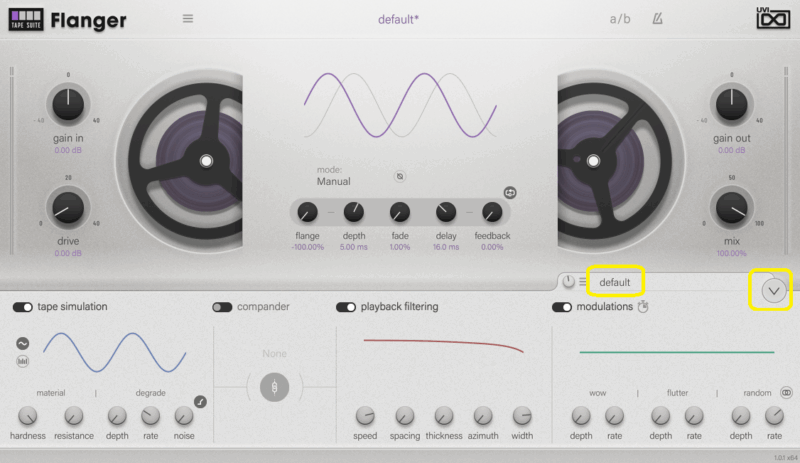The width and height of the screenshot is (800, 463).
Task: Disable the modulations switch
Action: (x=562, y=307)
